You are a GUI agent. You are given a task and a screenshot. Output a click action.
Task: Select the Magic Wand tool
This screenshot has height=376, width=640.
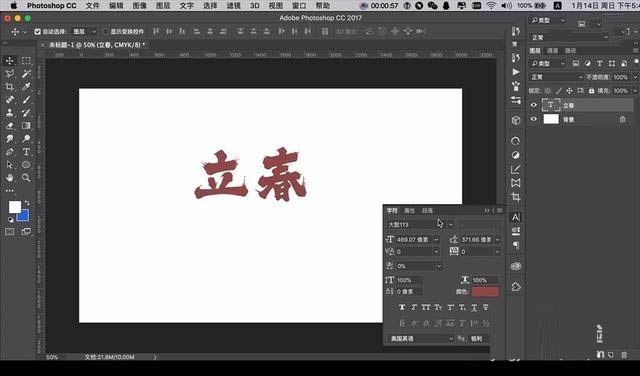coord(26,74)
